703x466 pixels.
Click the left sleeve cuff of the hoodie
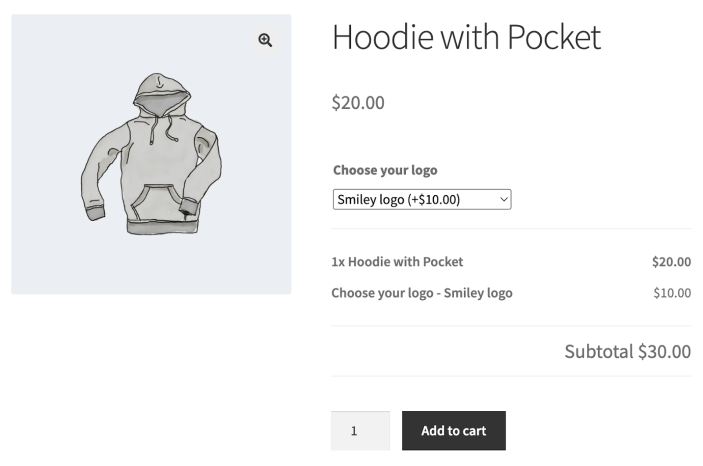[x=95, y=212]
